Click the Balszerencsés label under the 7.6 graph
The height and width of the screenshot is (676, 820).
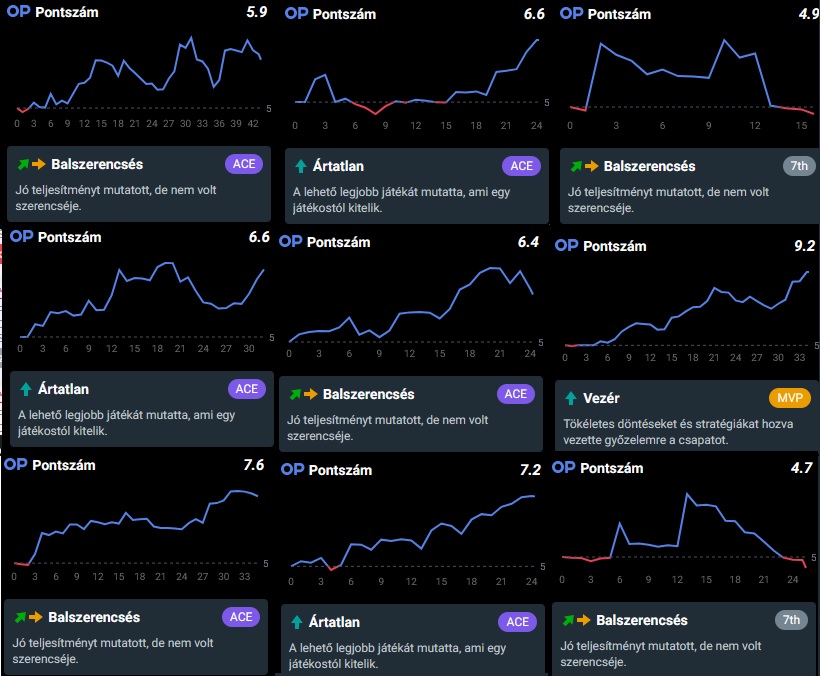pos(94,617)
